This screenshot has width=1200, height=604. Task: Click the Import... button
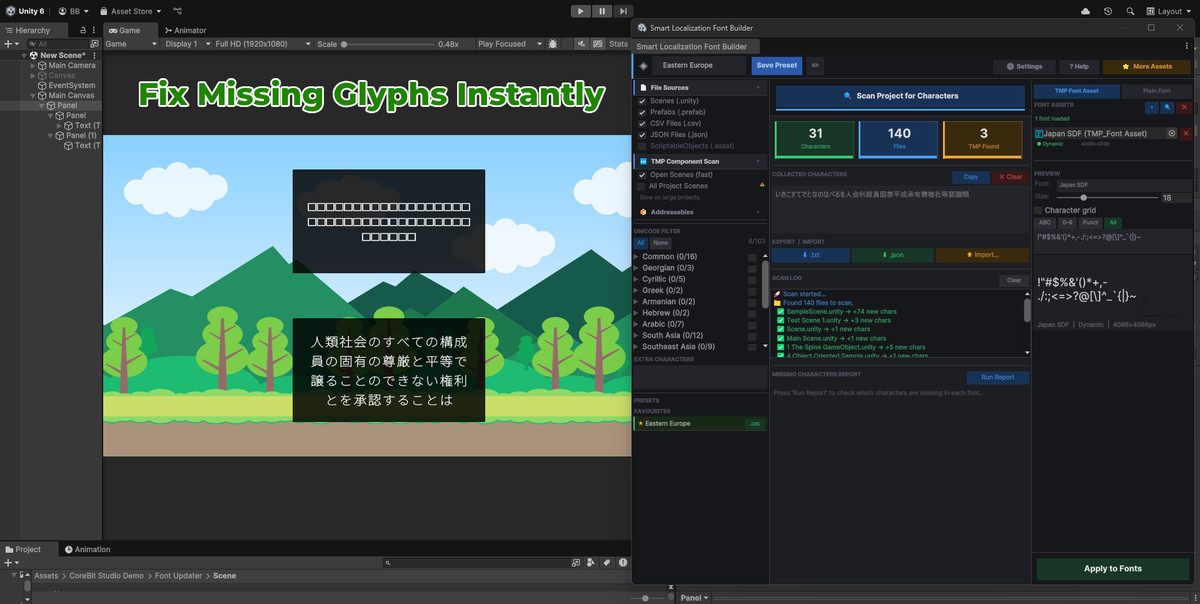(982, 255)
